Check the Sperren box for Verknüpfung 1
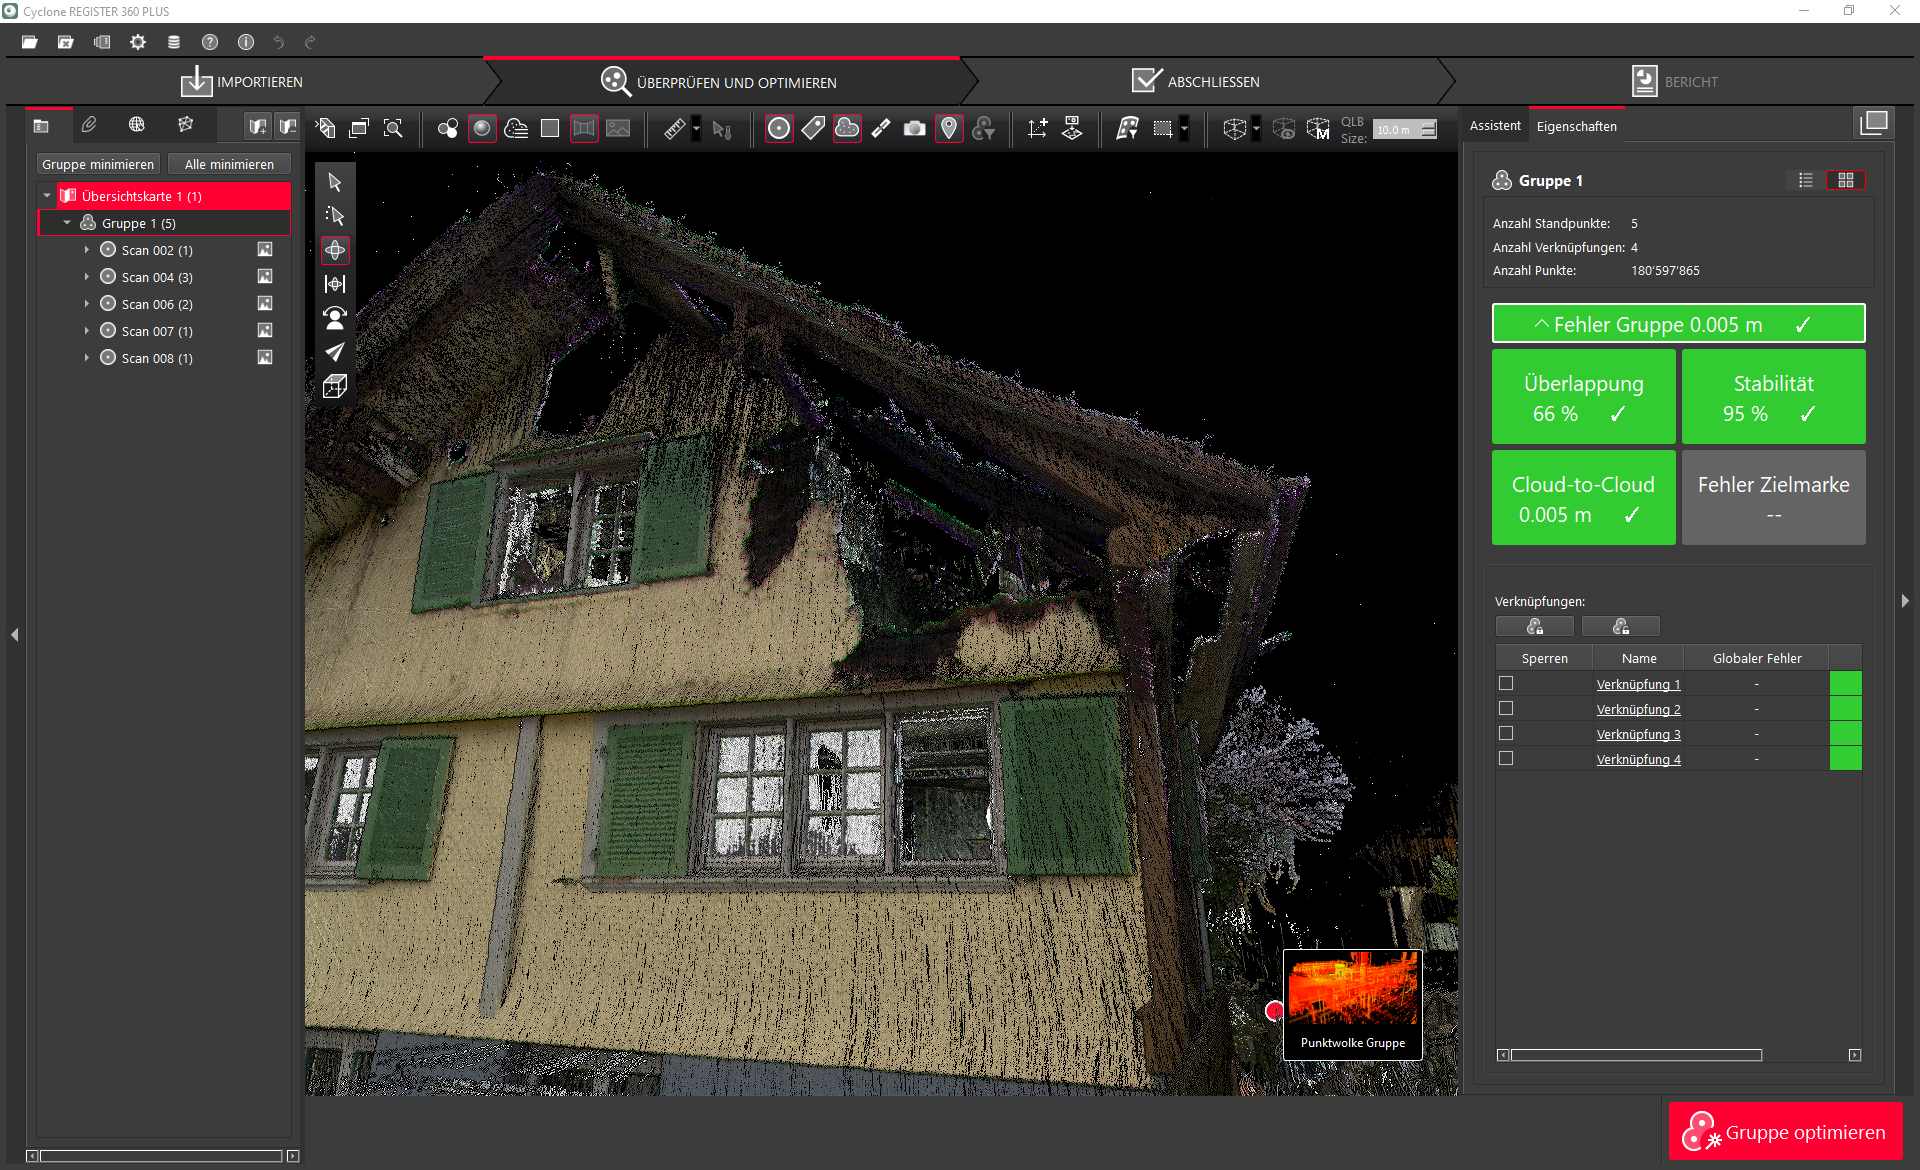This screenshot has height=1170, width=1920. (1506, 683)
